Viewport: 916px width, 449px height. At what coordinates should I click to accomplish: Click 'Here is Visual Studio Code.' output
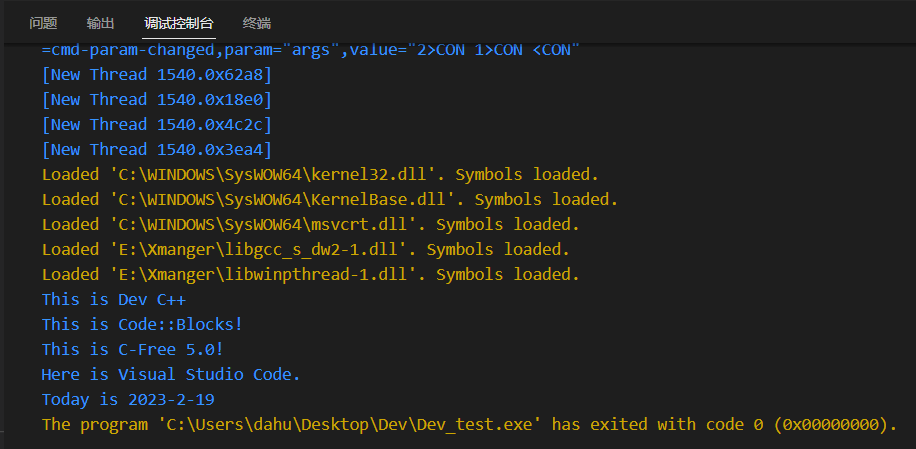pyautogui.click(x=171, y=374)
